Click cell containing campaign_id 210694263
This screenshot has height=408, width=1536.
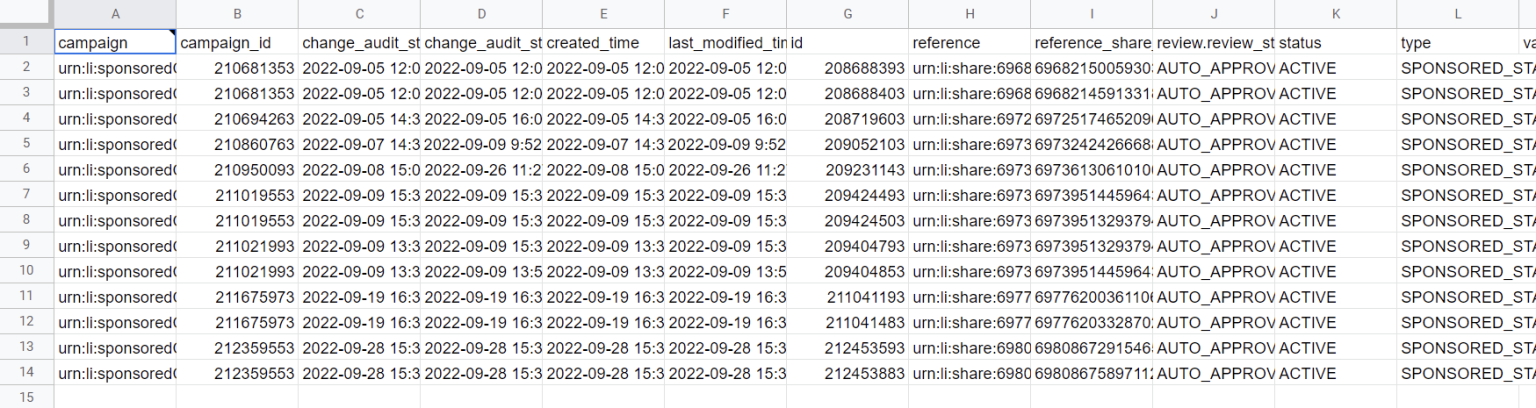[x=254, y=119]
